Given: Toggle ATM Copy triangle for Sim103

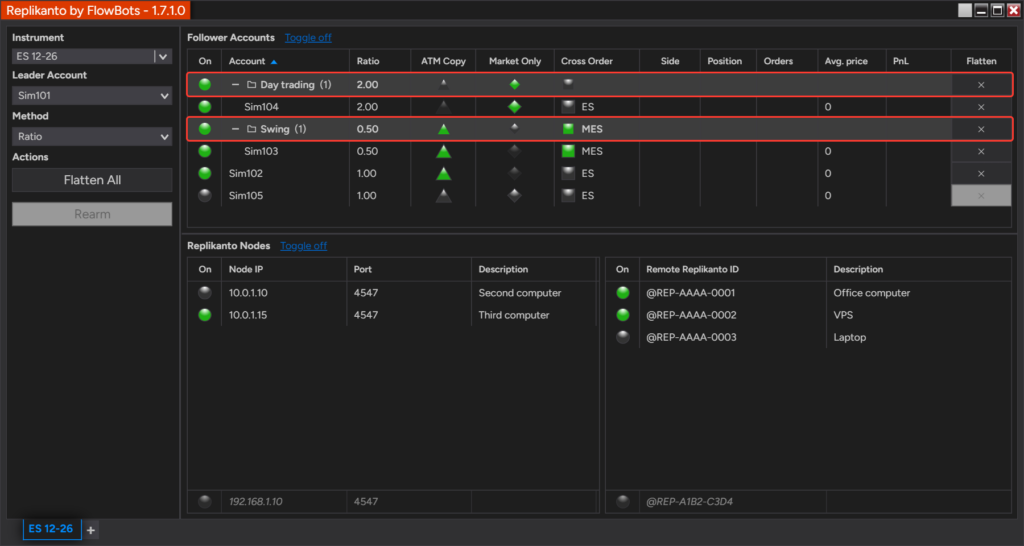Looking at the screenshot, I should (443, 152).
